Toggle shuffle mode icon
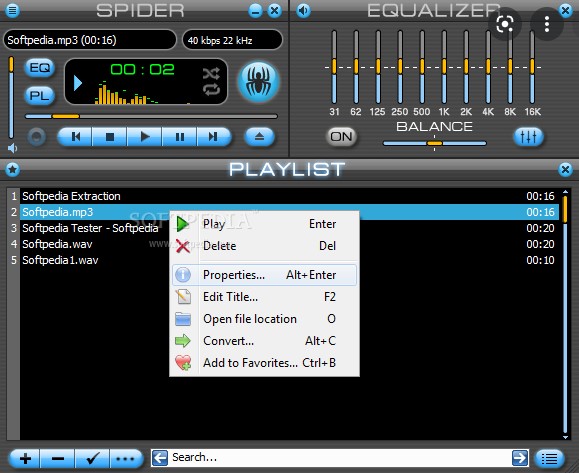This screenshot has height=473, width=579. coord(211,73)
